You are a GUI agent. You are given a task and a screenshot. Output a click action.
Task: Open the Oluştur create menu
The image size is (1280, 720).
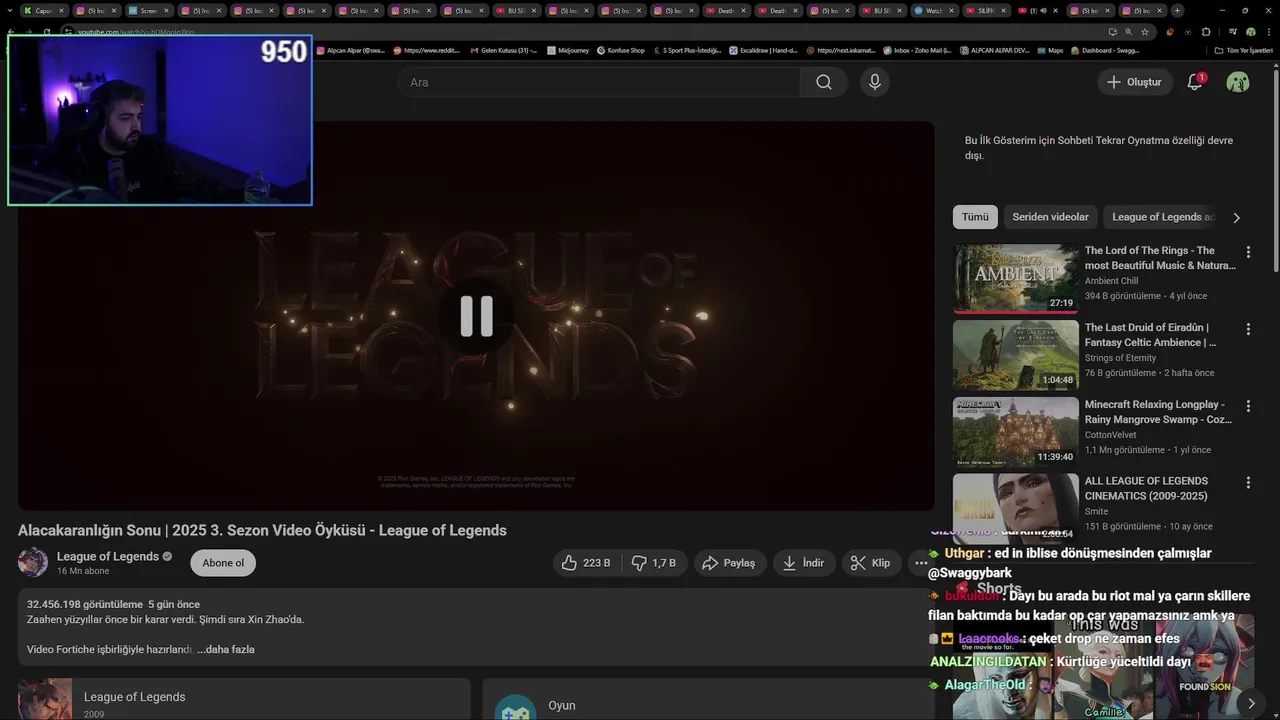point(1135,82)
